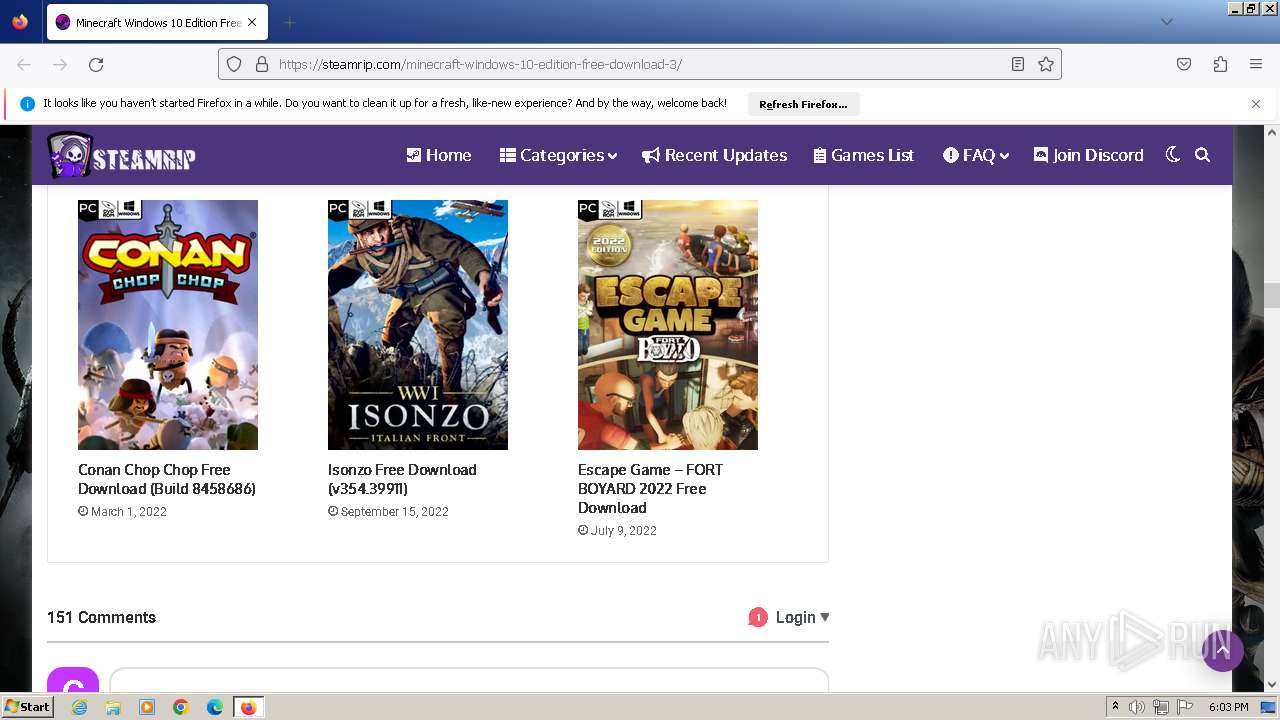This screenshot has width=1280, height=720.
Task: Open Conan Chop Chop Free Download link
Action: click(x=167, y=479)
